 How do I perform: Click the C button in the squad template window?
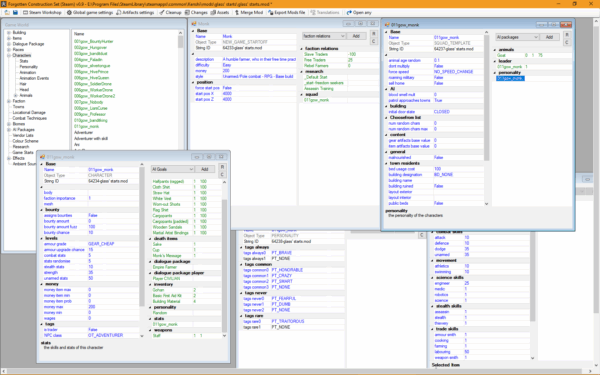point(567,42)
